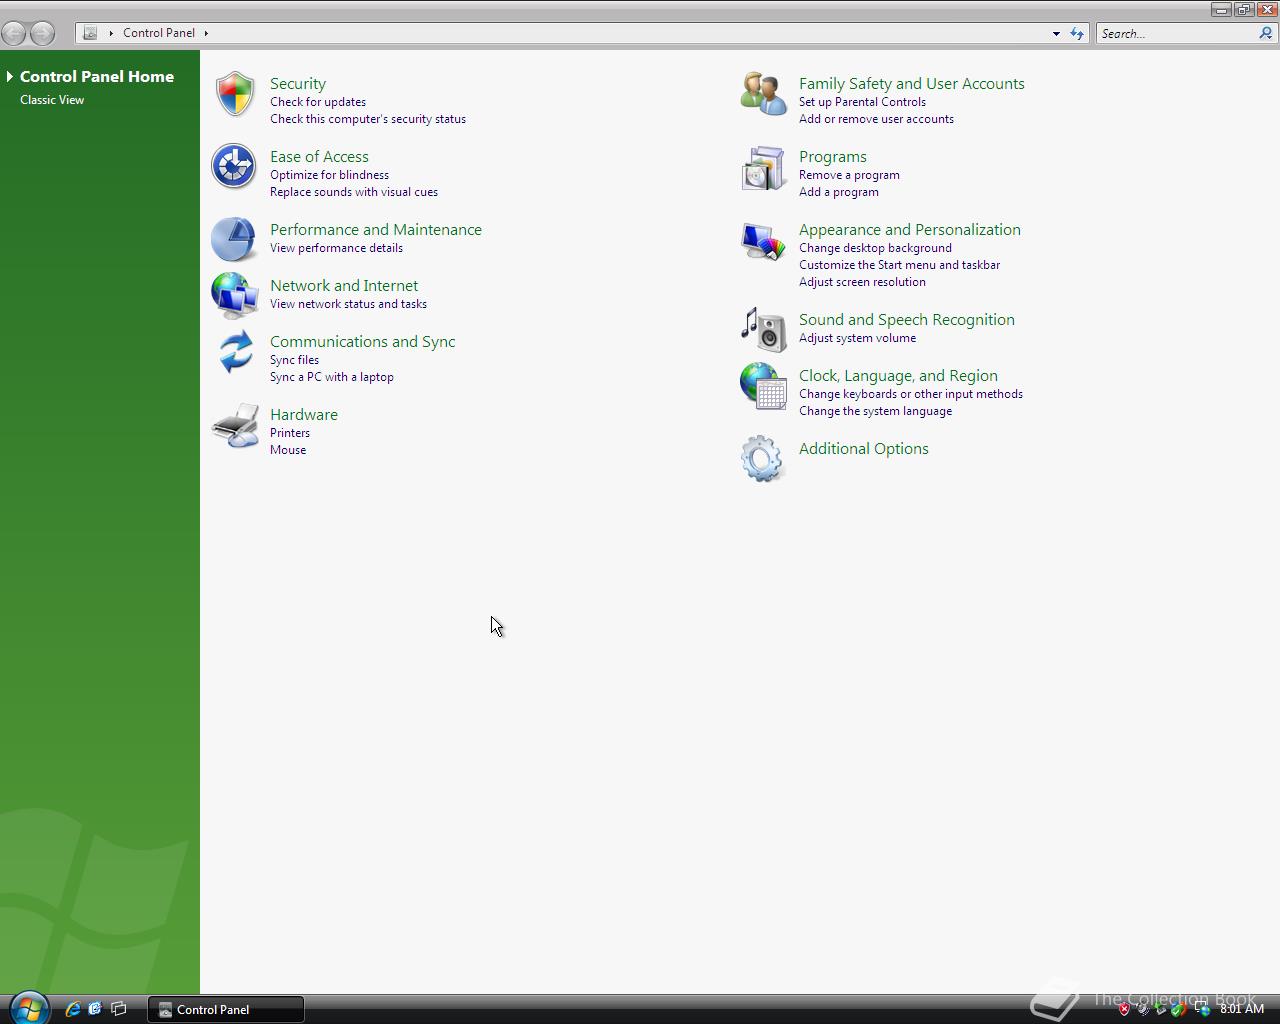Open the Sound and Speech speaker icon
The width and height of the screenshot is (1280, 1024).
(x=764, y=330)
